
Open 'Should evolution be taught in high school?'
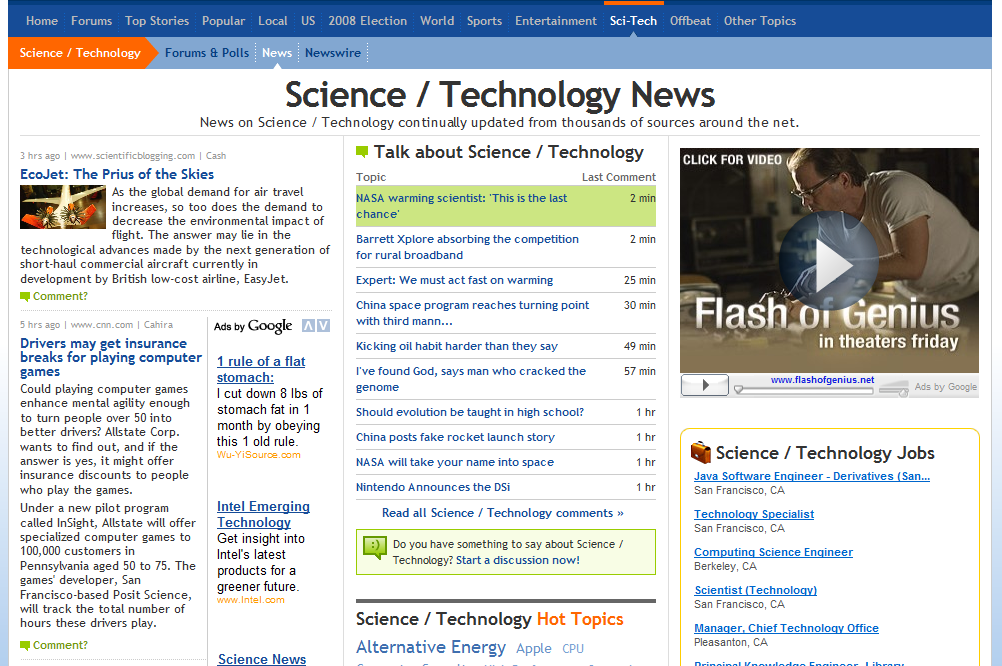[470, 412]
